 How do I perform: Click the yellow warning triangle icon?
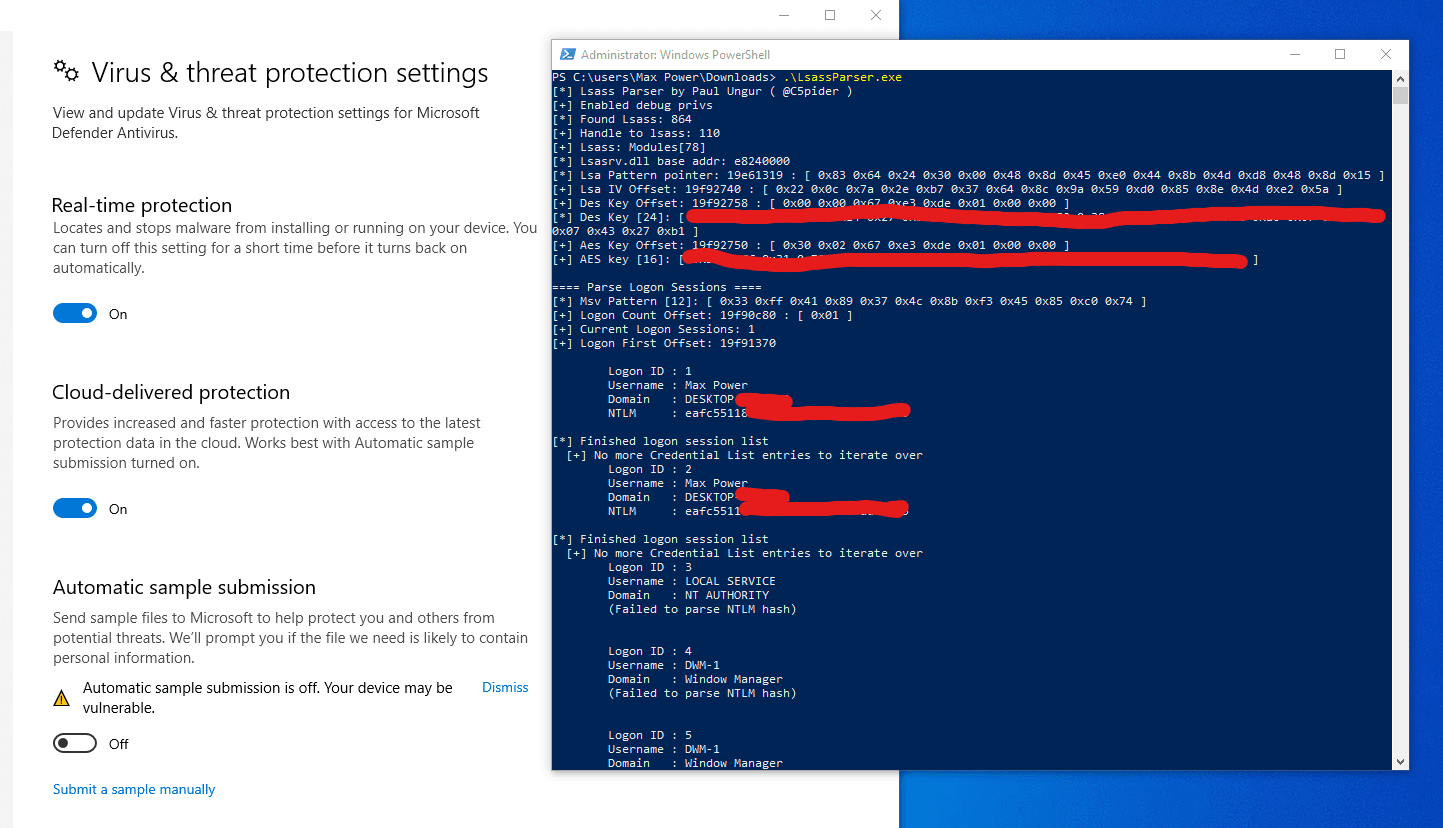(x=62, y=698)
